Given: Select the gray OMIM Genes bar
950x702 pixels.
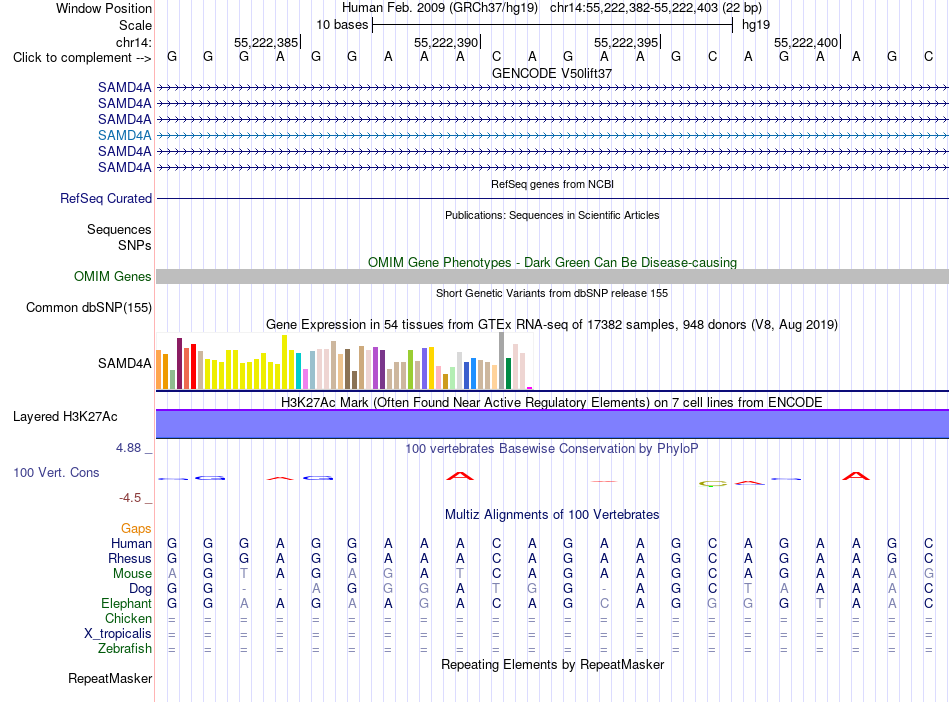Looking at the screenshot, I should [552, 276].
